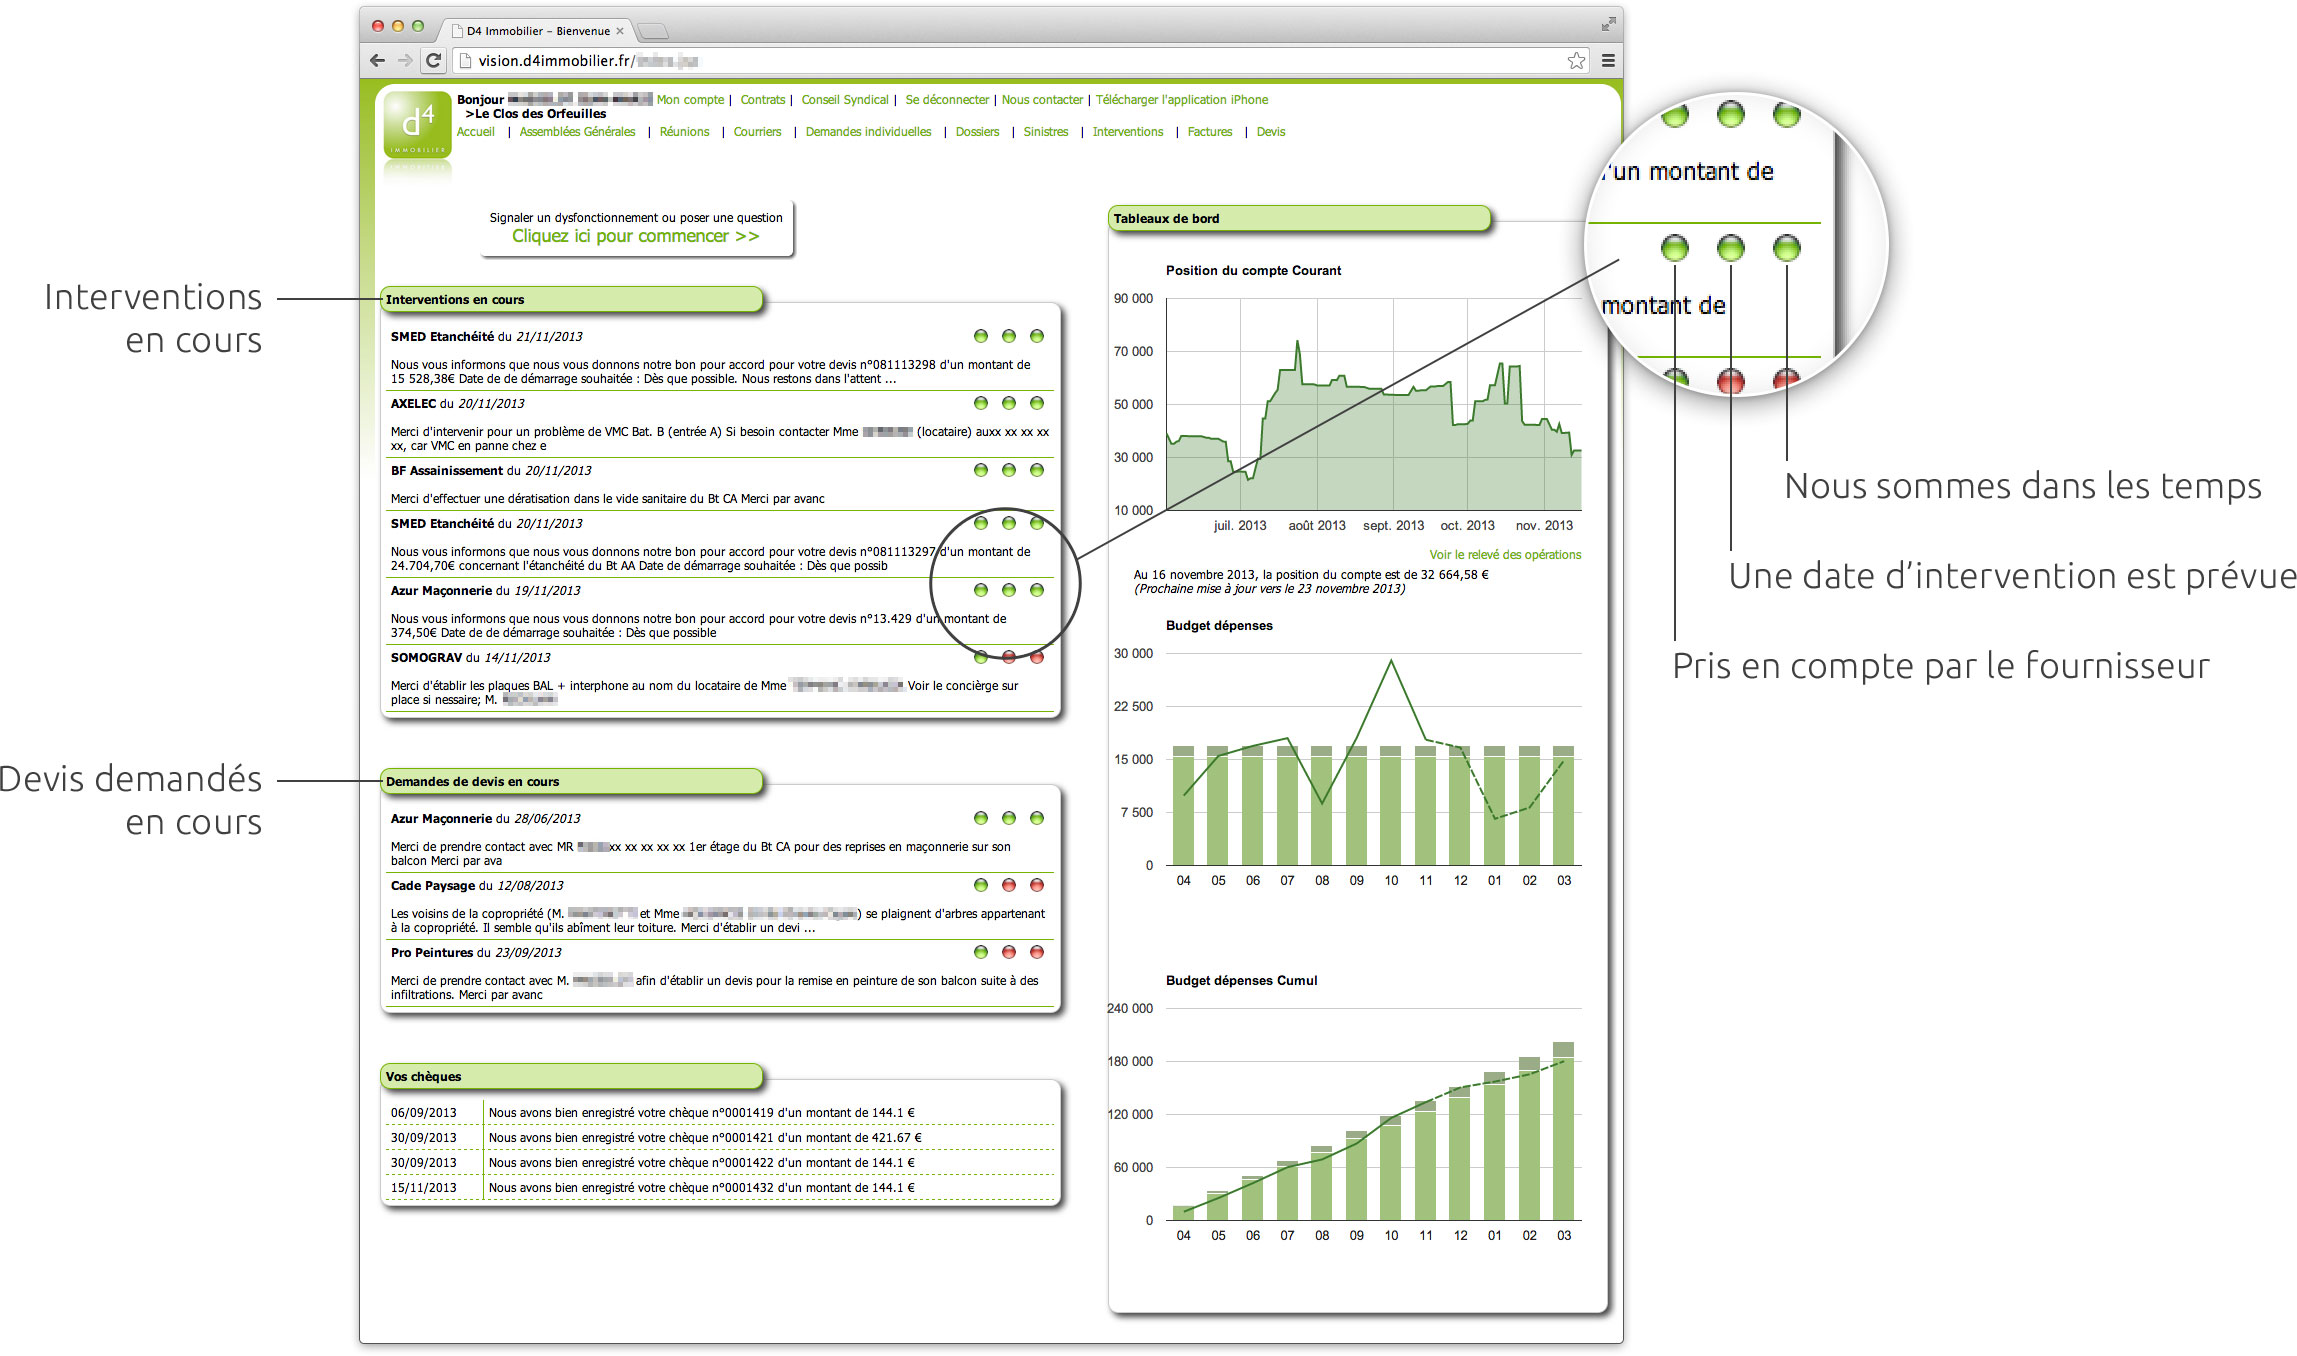This screenshot has width=2297, height=1356.
Task: Click first green dot for Cade Paysage
Action: 981,885
